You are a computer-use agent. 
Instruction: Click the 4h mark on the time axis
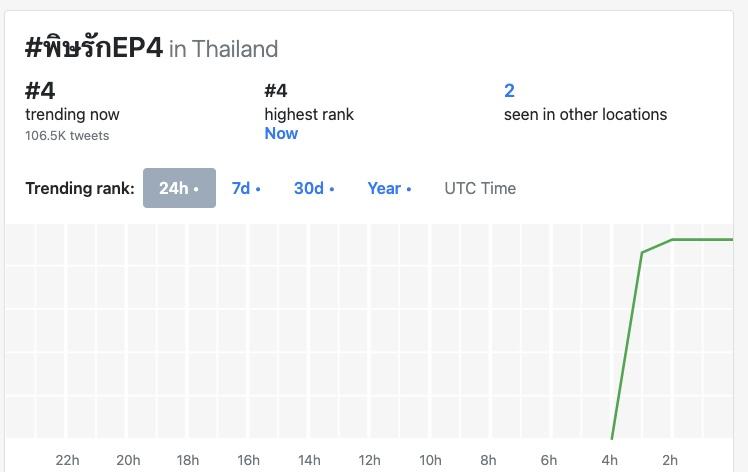(610, 460)
